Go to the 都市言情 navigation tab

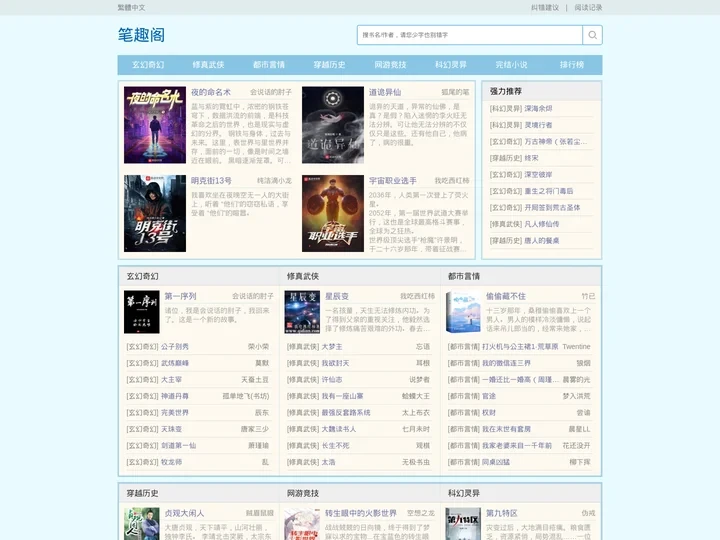[x=269, y=65]
